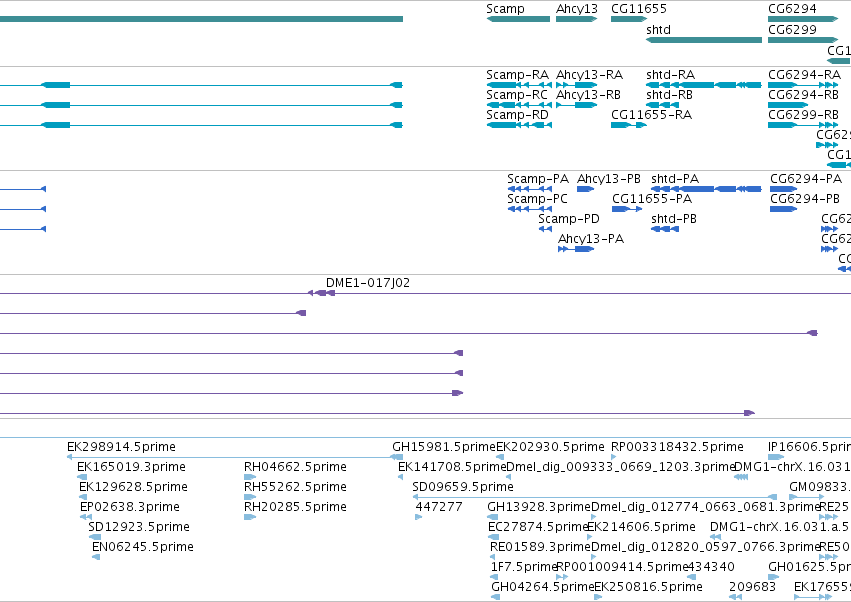Click the DMG1-chrX.16.031.a.5 feature
This screenshot has width=851, height=602.
pyautogui.click(x=715, y=537)
